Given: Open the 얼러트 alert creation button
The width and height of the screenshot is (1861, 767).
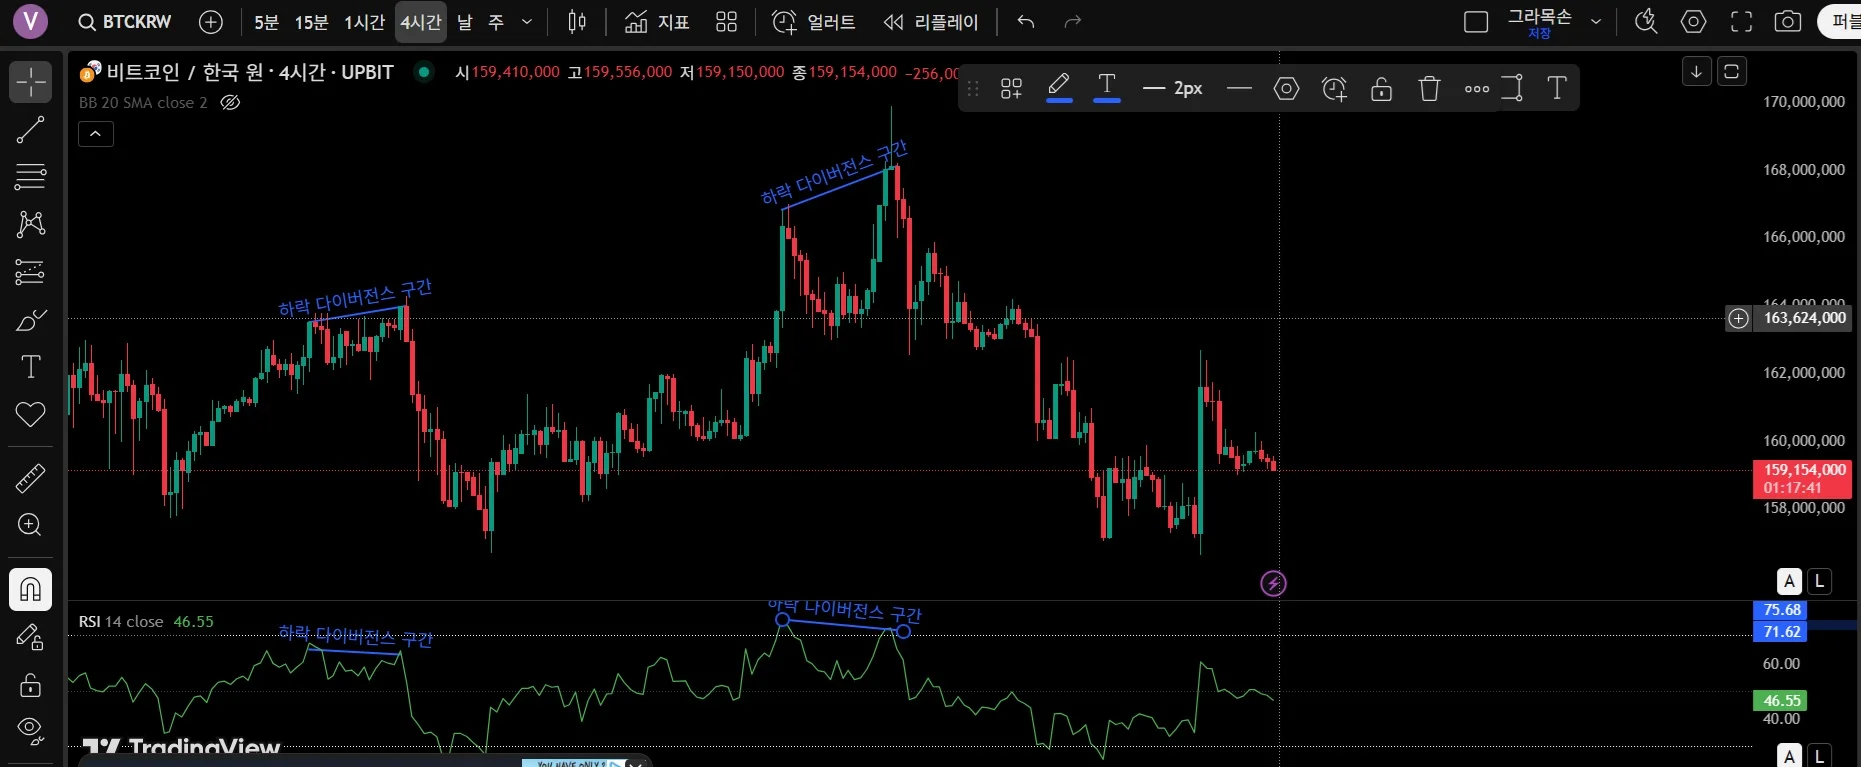Looking at the screenshot, I should 814,22.
